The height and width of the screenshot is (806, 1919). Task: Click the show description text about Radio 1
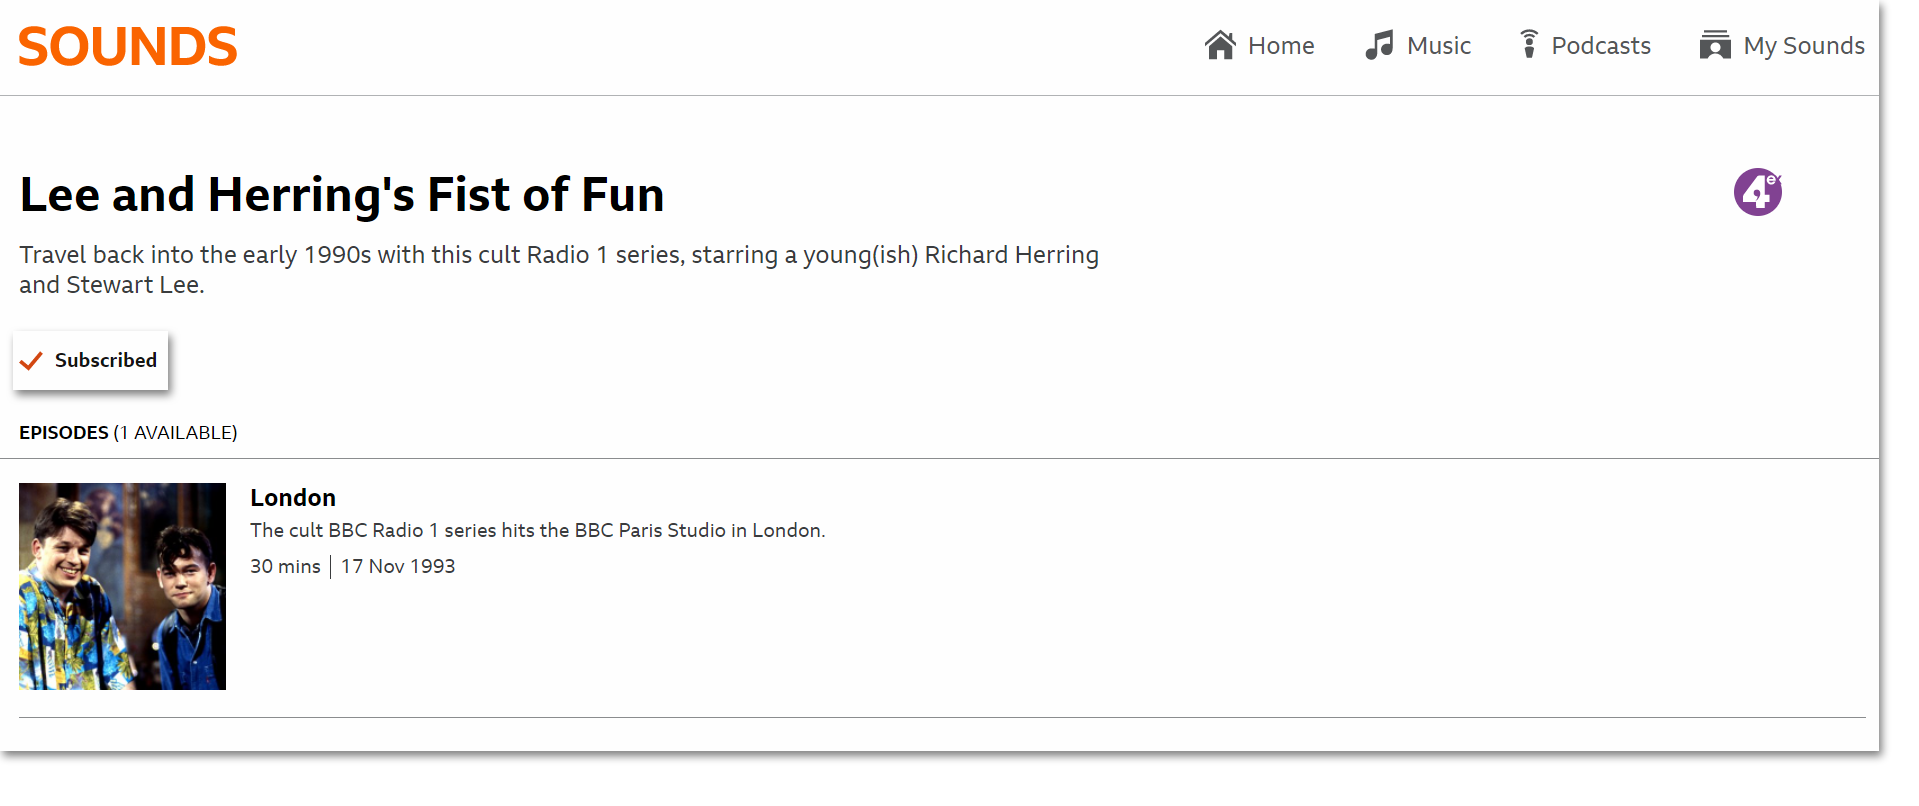click(x=558, y=269)
